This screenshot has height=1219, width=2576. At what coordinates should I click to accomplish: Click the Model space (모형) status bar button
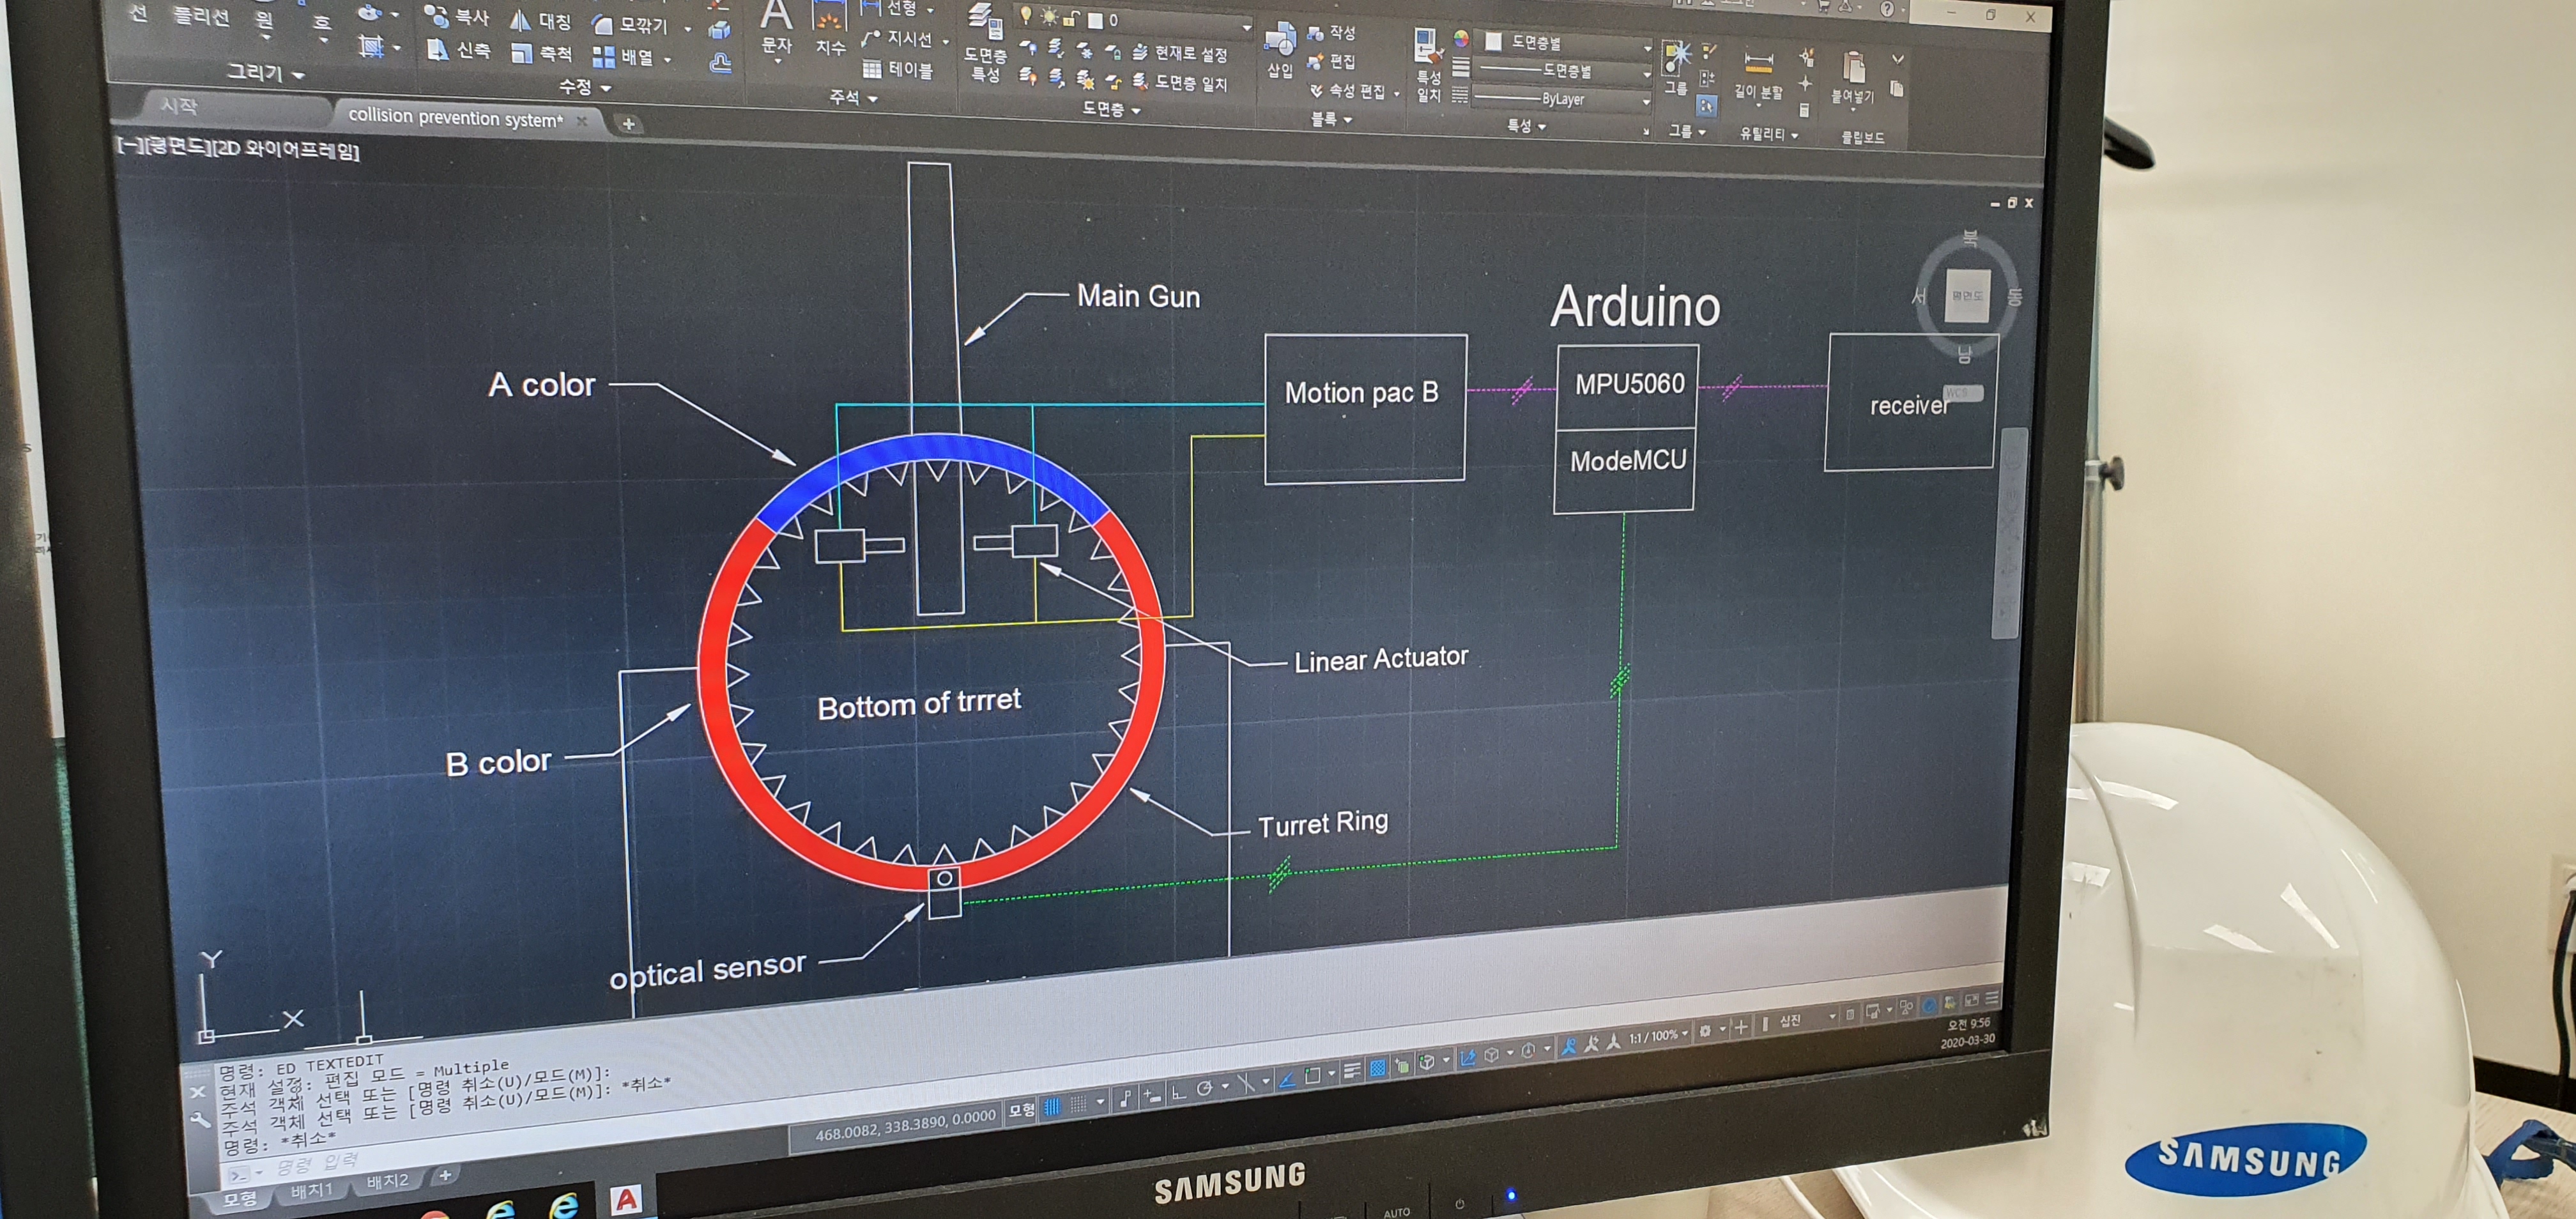point(1021,1110)
